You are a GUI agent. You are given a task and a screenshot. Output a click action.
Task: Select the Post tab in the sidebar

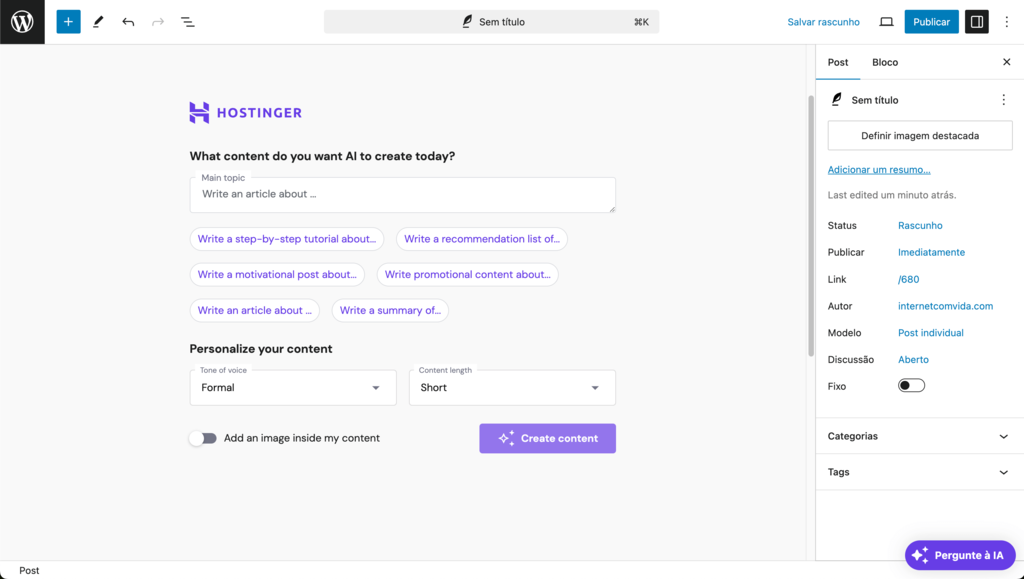[838, 62]
